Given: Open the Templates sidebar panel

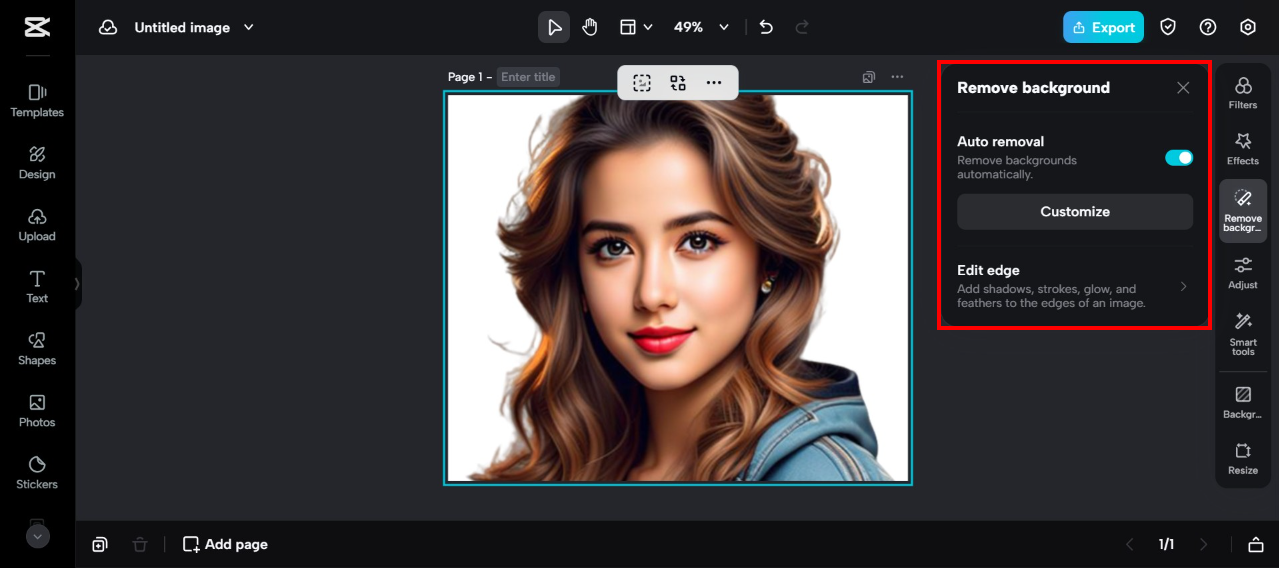Looking at the screenshot, I should (x=37, y=100).
